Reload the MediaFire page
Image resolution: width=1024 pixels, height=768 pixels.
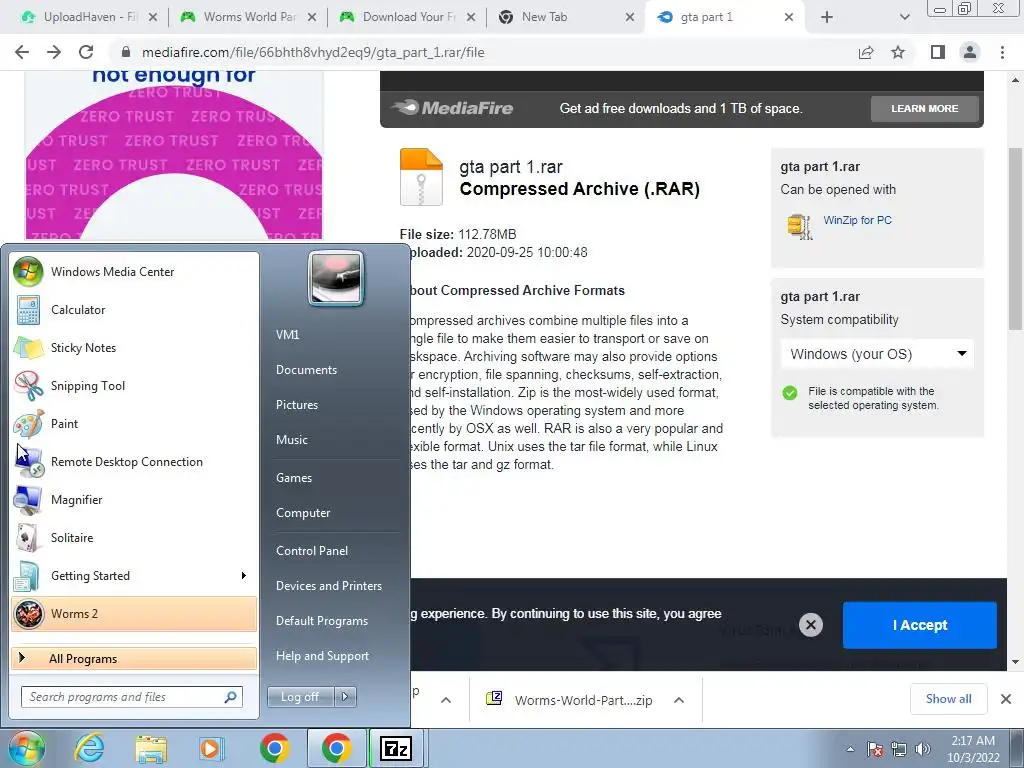[86, 52]
